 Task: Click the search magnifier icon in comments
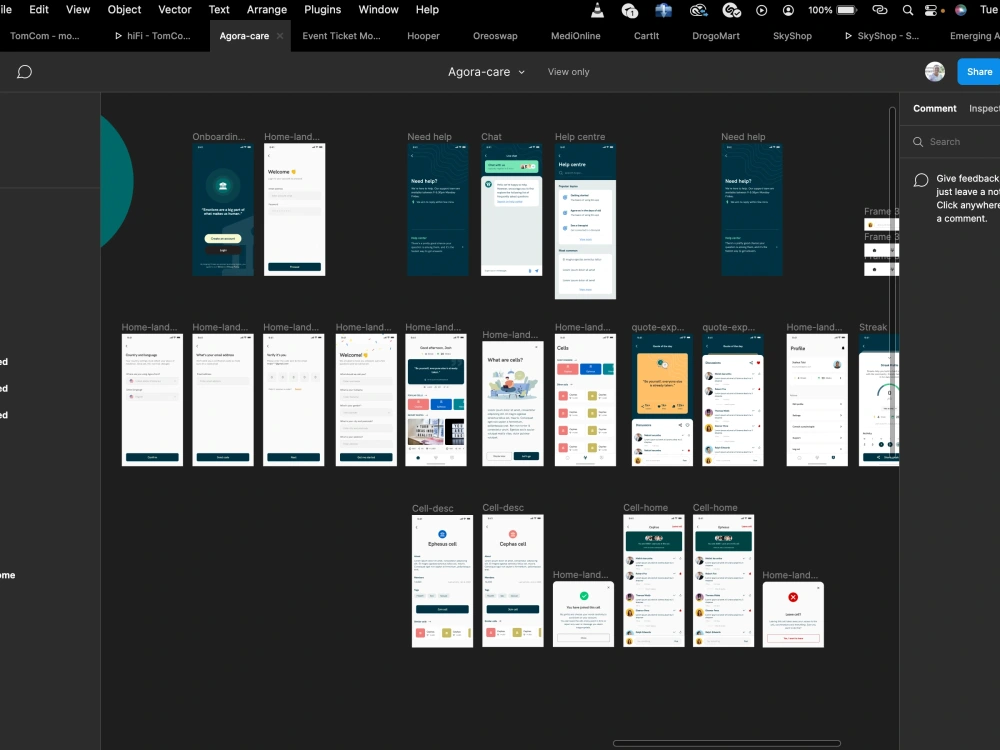tap(918, 142)
